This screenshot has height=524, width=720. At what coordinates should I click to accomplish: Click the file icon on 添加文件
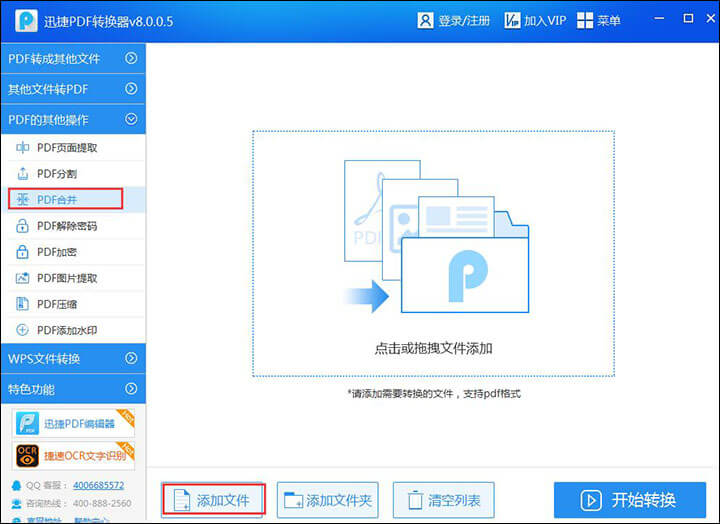pos(182,500)
